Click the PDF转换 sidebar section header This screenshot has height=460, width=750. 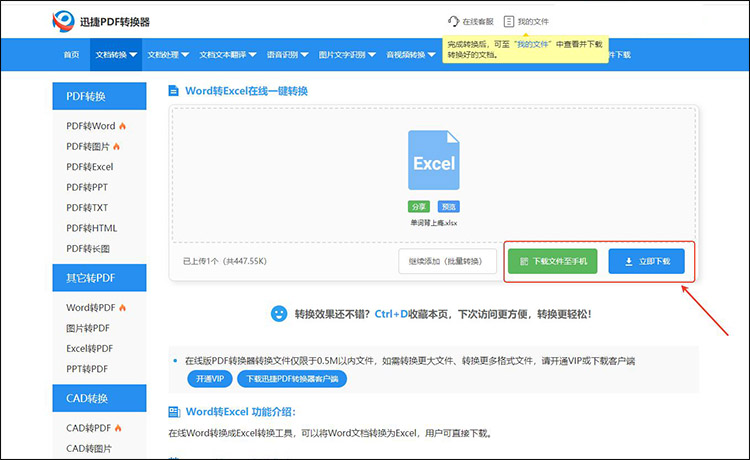click(x=99, y=96)
